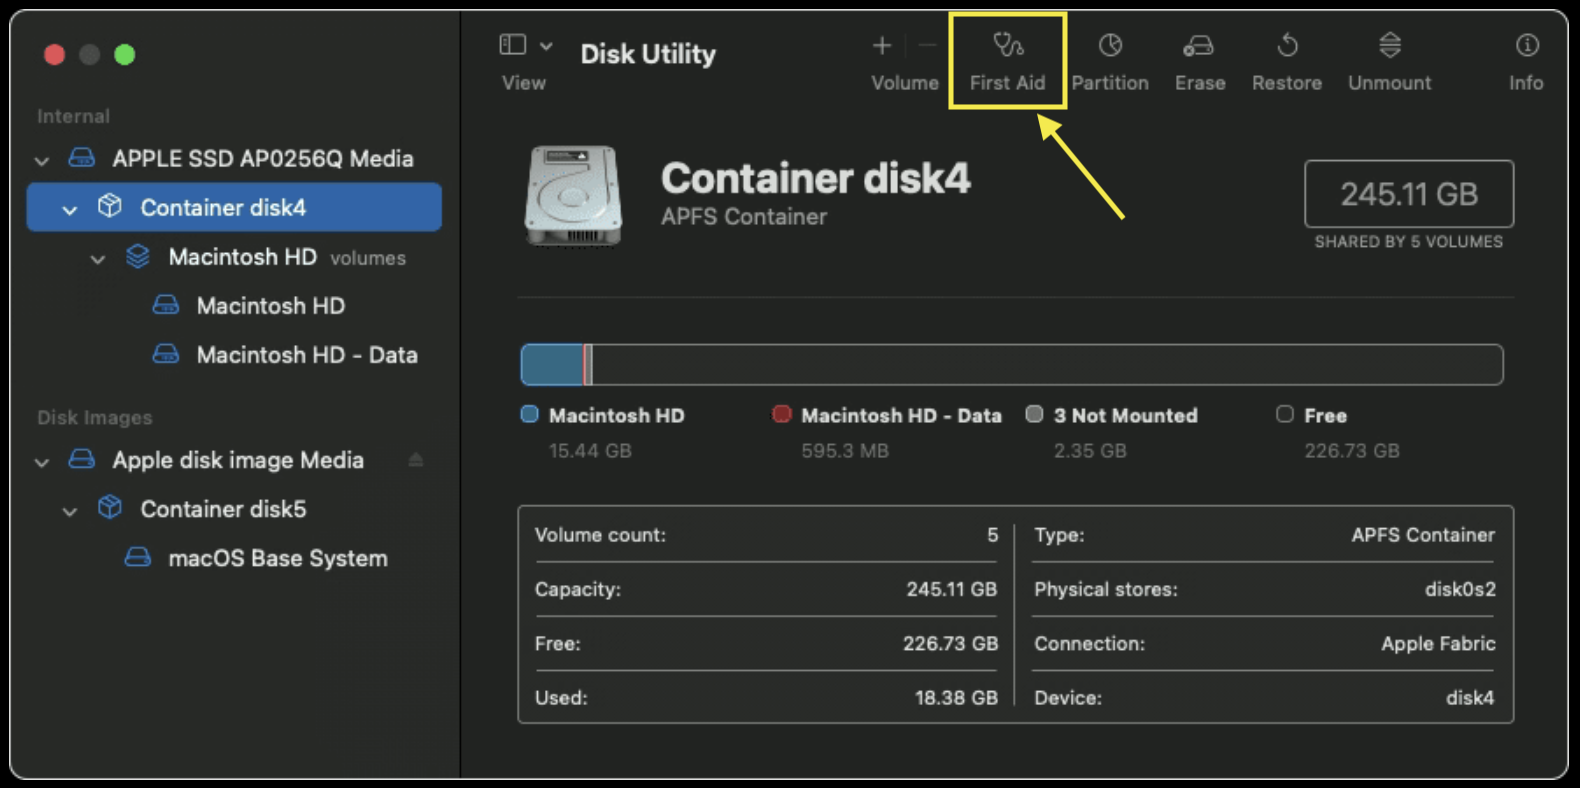The width and height of the screenshot is (1580, 788).
Task: Add a volume with plus icon
Action: 881,46
